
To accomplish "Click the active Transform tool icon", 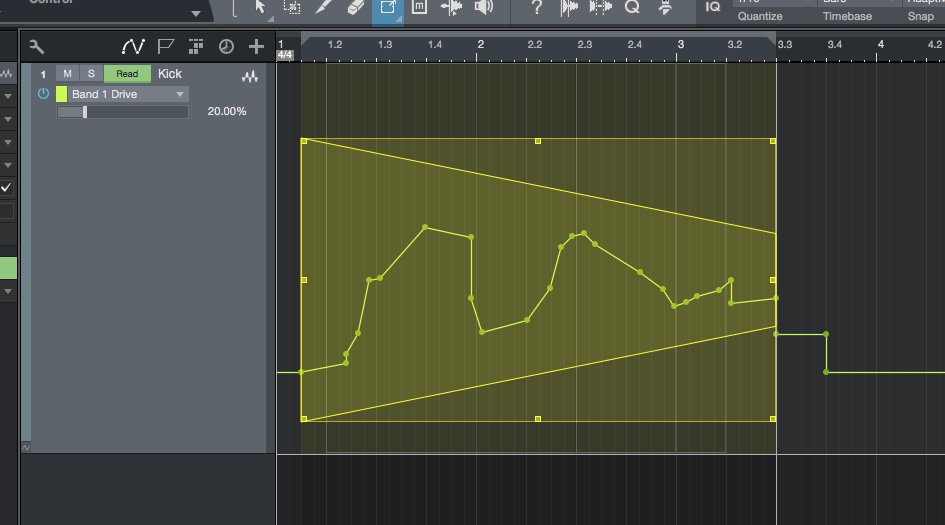I will (x=387, y=9).
